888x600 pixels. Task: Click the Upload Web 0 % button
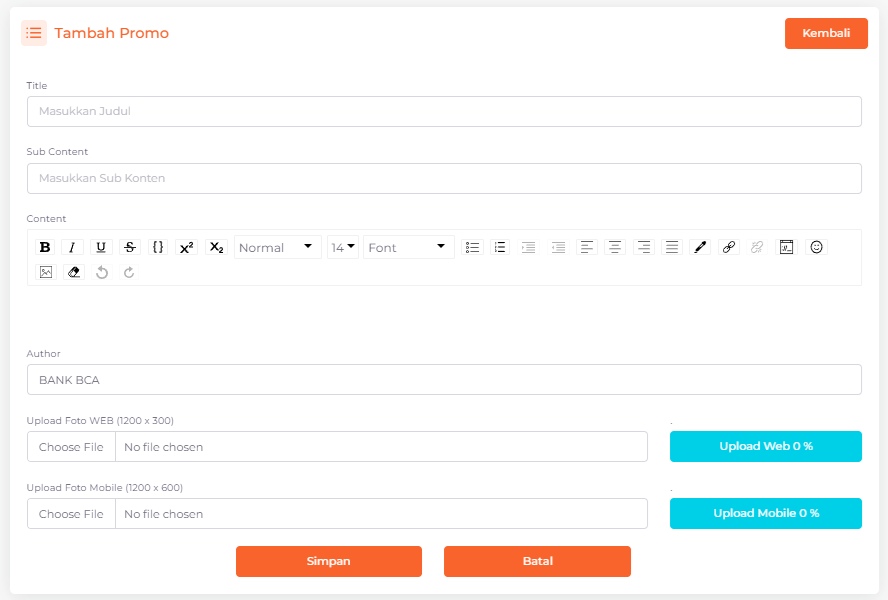coord(765,446)
